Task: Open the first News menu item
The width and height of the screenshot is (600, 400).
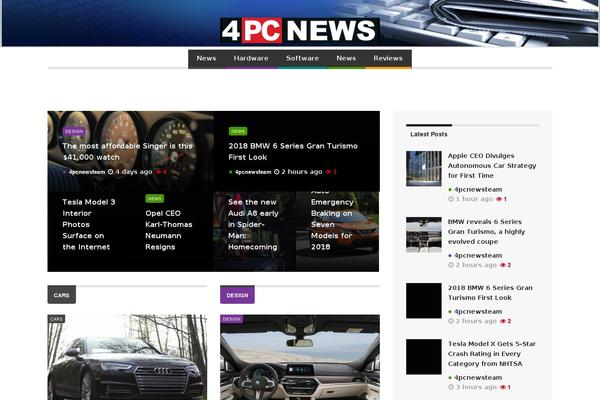Action: pos(206,59)
